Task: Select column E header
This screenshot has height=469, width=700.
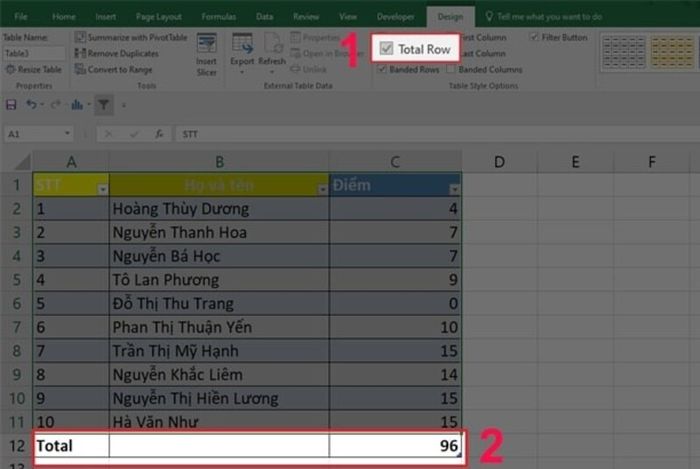Action: point(575,162)
